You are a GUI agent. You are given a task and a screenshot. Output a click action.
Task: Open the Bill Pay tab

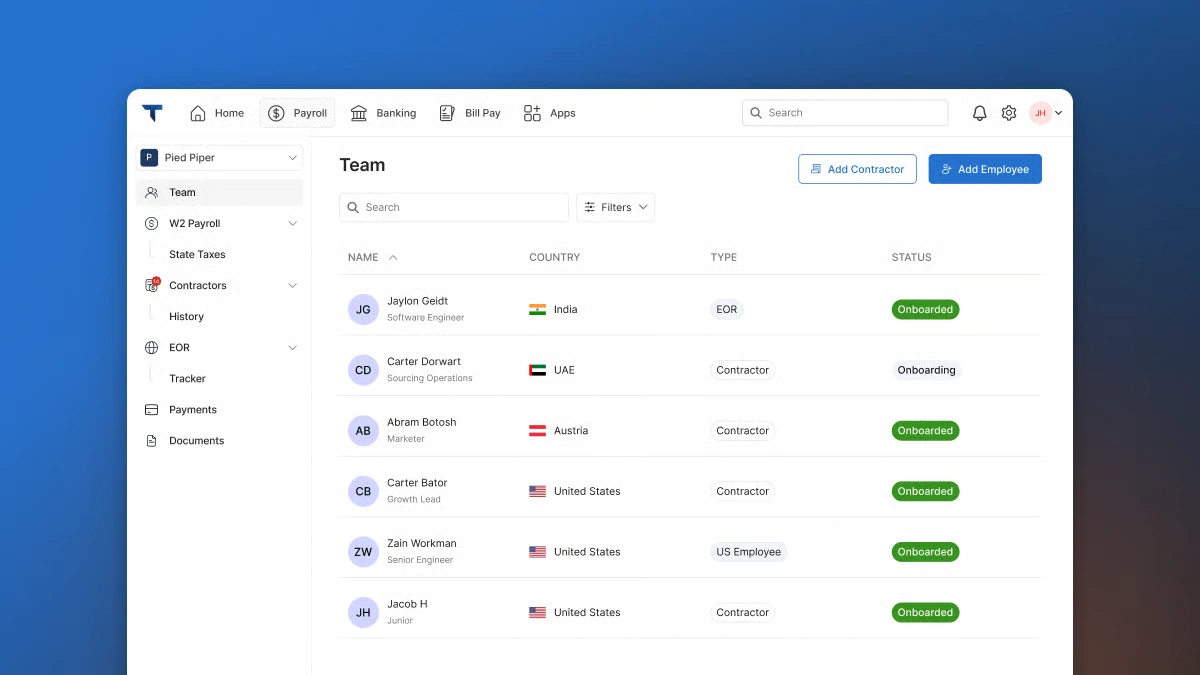pyautogui.click(x=470, y=113)
